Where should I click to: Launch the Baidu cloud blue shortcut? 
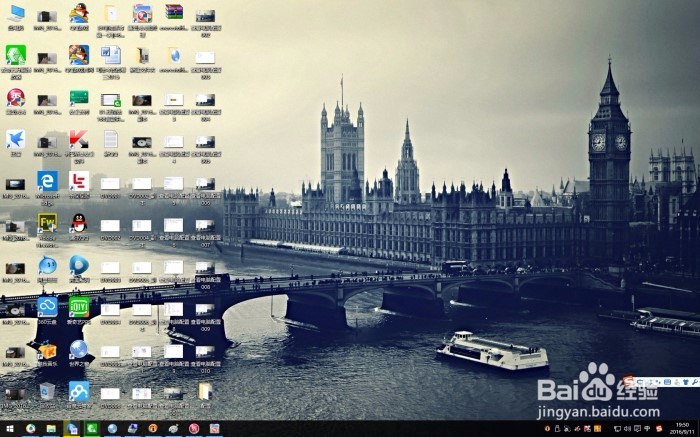point(79,391)
